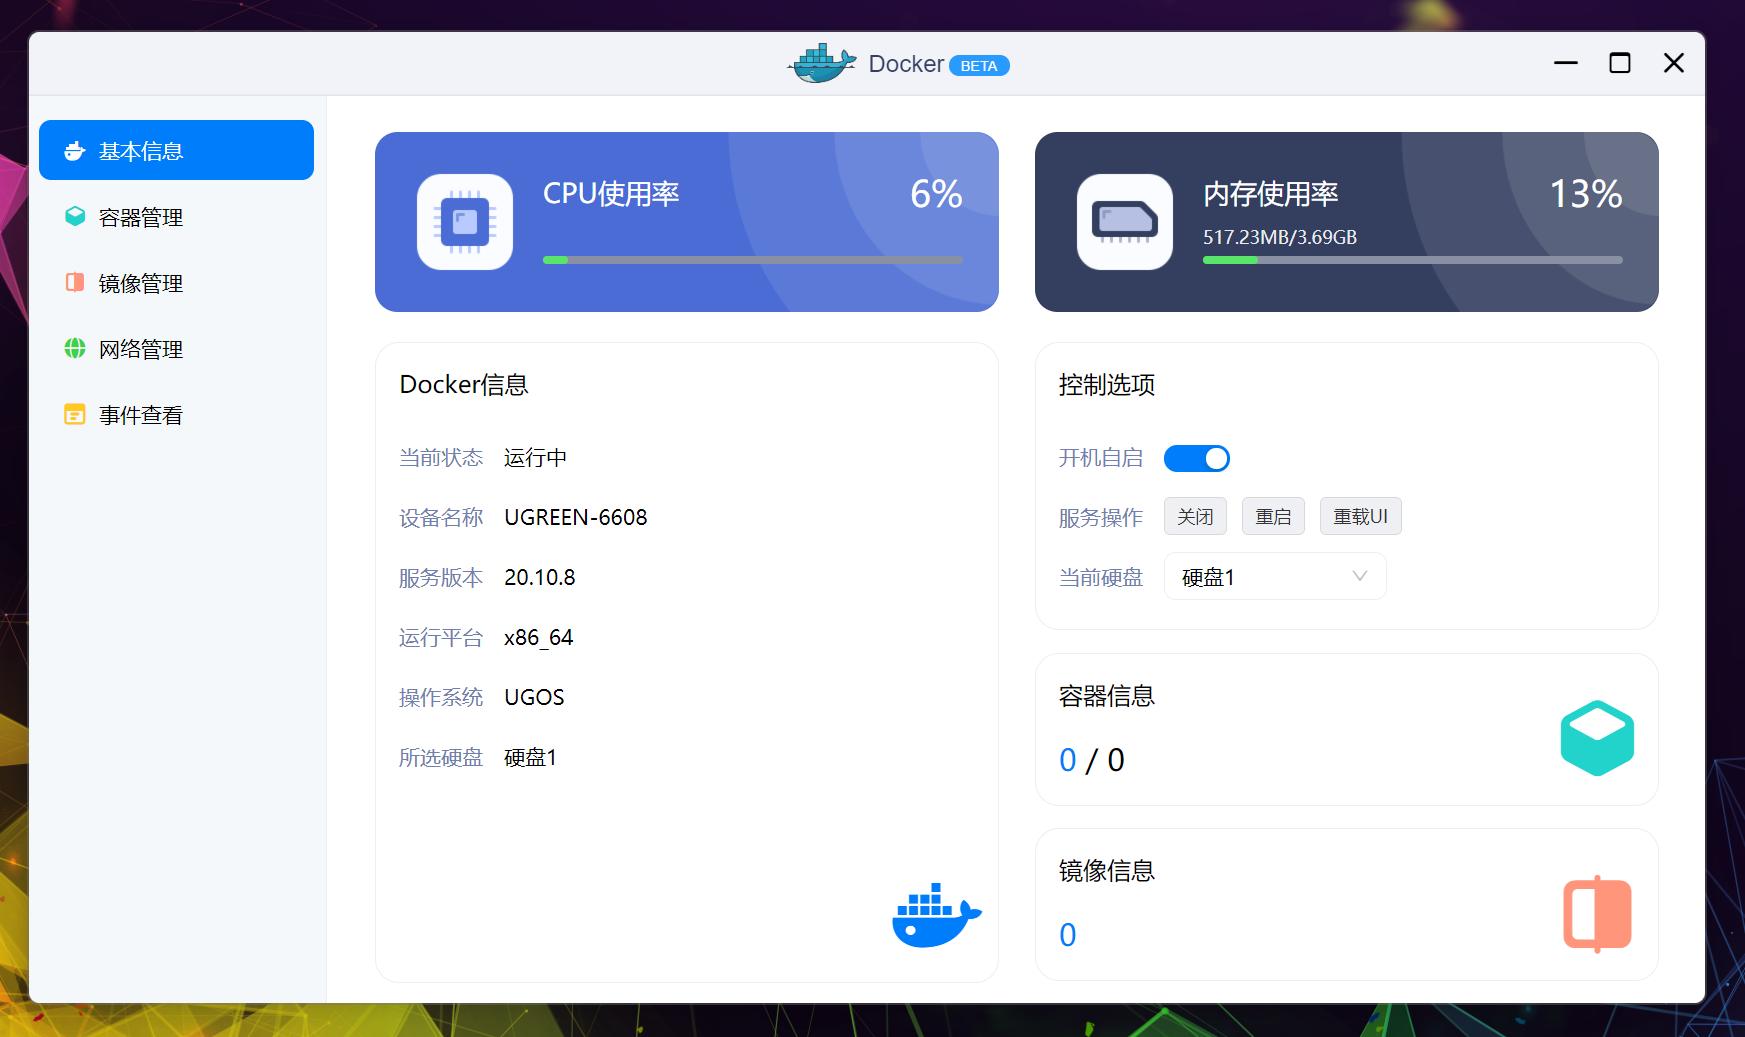Click the 关闭 service button
The height and width of the screenshot is (1037, 1745).
pyautogui.click(x=1195, y=516)
